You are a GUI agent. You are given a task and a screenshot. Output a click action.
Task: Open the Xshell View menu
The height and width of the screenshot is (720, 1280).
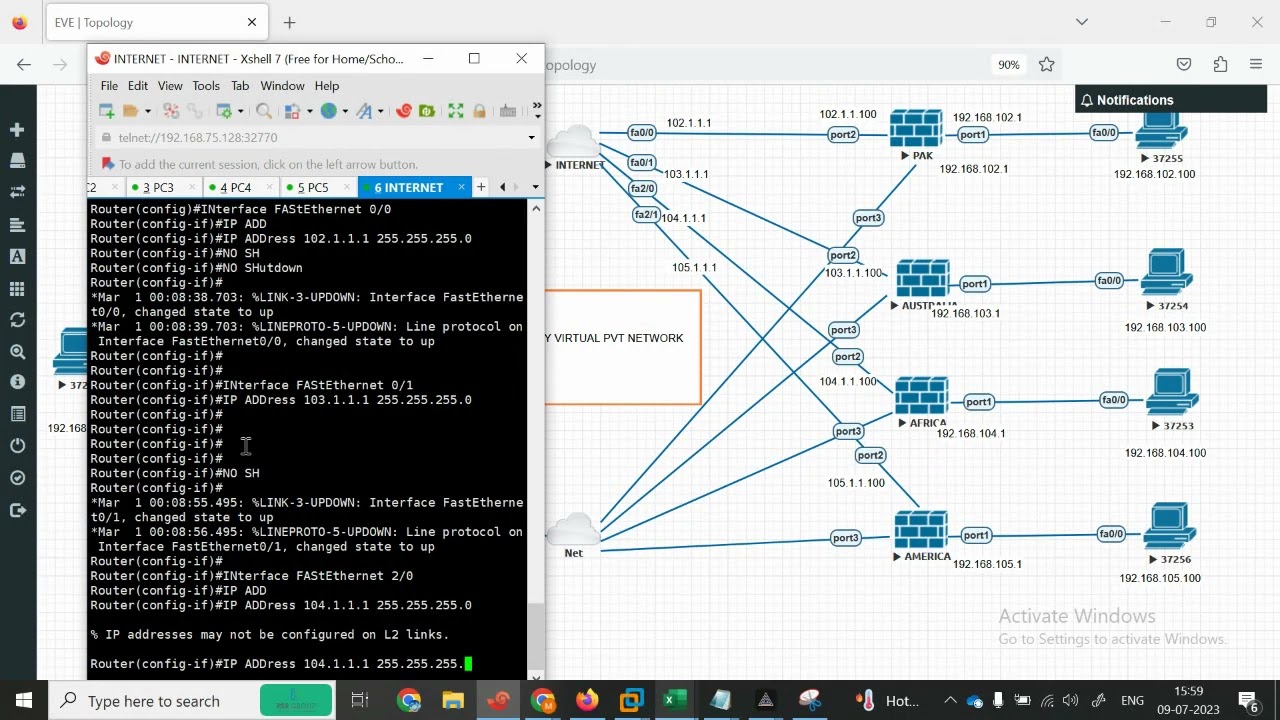(170, 86)
